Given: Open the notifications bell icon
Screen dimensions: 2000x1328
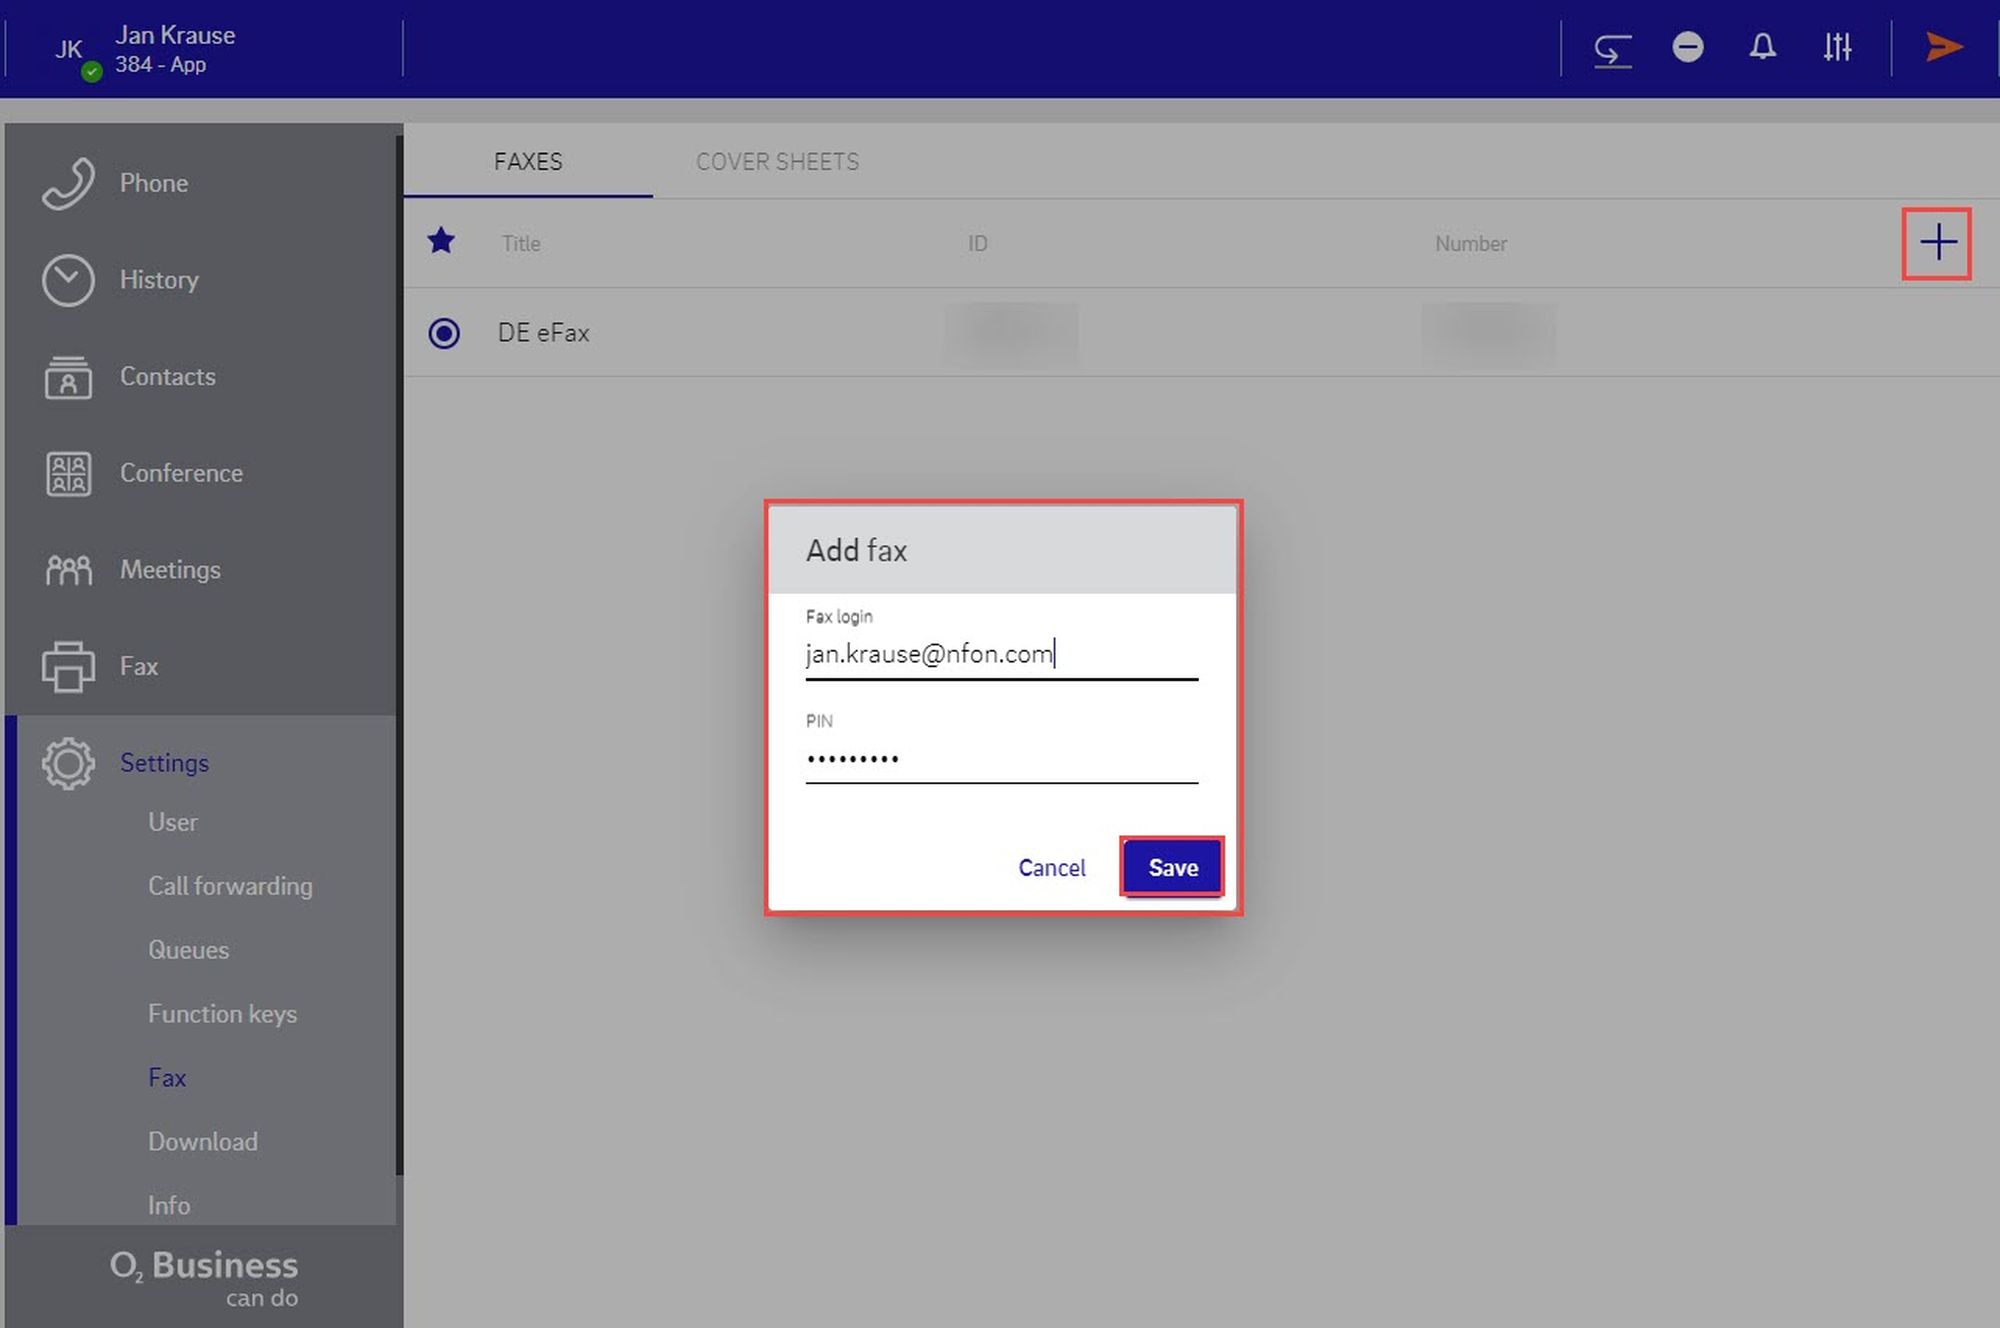Looking at the screenshot, I should click(1762, 47).
